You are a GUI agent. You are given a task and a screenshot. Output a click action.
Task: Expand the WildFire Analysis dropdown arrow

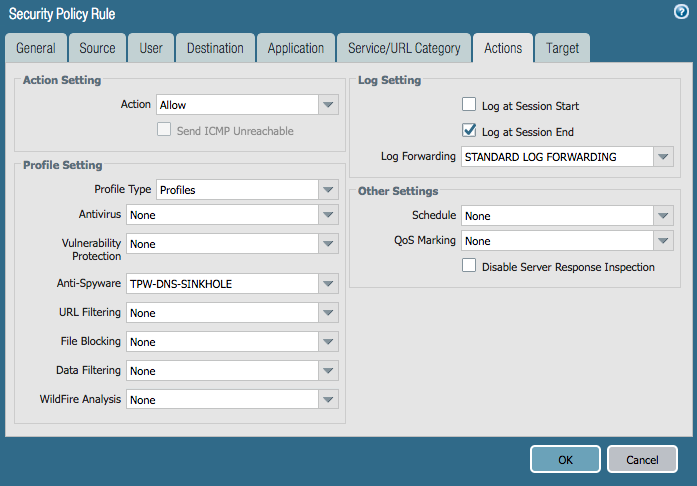click(328, 399)
